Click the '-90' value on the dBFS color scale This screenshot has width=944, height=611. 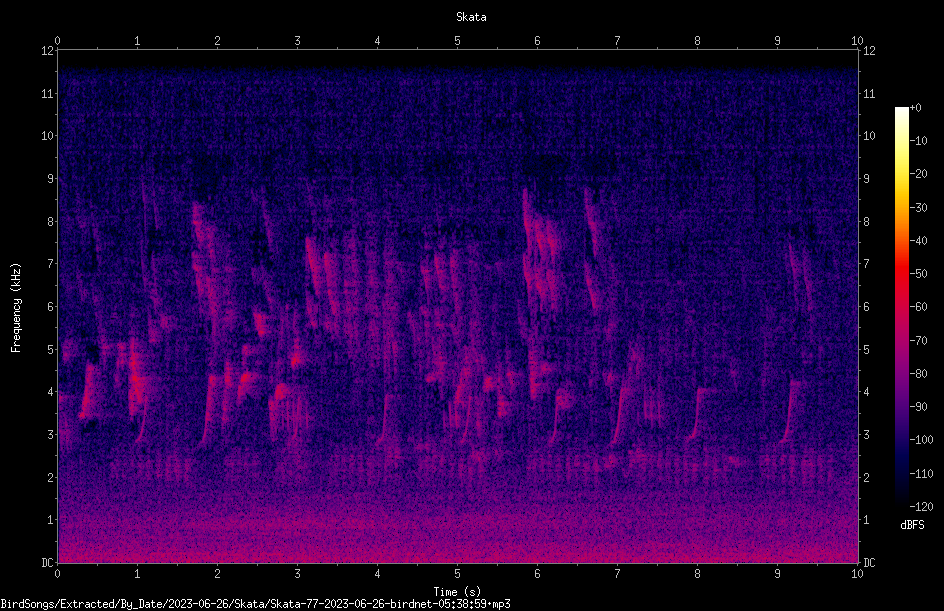click(x=918, y=407)
